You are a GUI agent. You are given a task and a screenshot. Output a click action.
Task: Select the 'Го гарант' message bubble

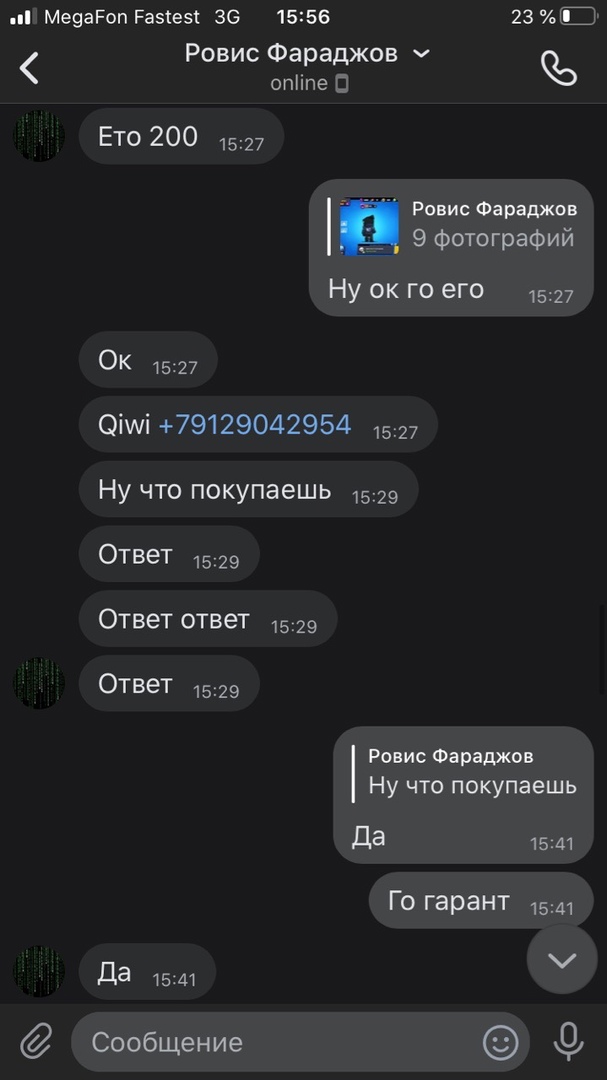(481, 901)
